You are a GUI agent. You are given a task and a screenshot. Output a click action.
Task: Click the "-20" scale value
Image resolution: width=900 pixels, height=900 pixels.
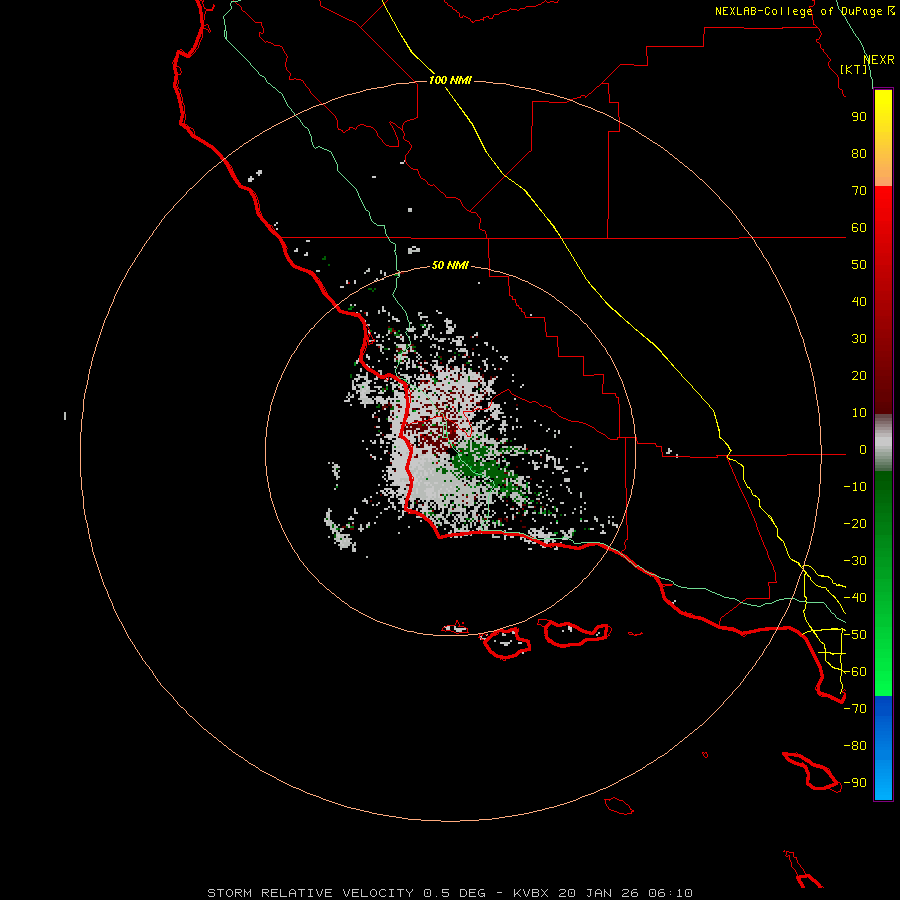(x=855, y=524)
